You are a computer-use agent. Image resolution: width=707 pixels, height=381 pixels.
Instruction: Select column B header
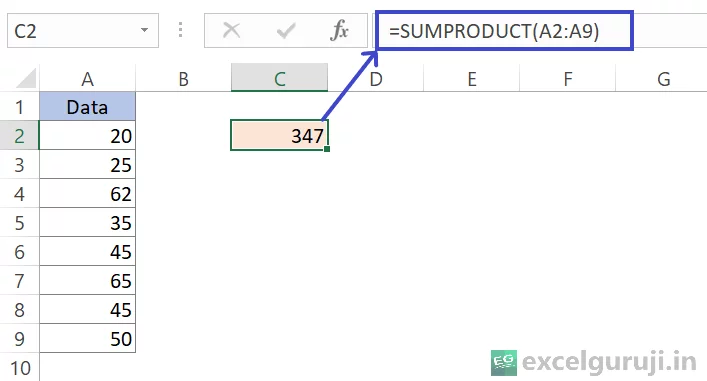(x=183, y=78)
